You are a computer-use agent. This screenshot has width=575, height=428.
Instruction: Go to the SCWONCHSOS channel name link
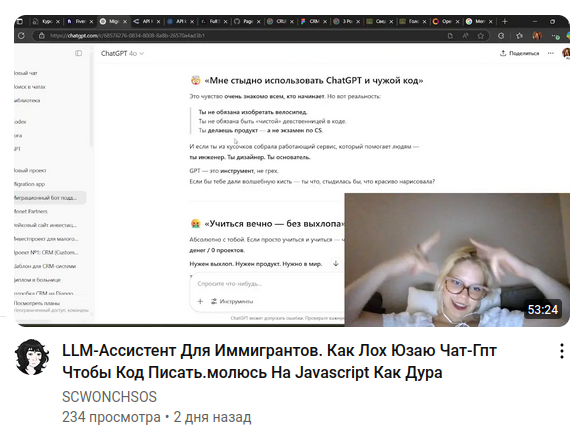109,397
